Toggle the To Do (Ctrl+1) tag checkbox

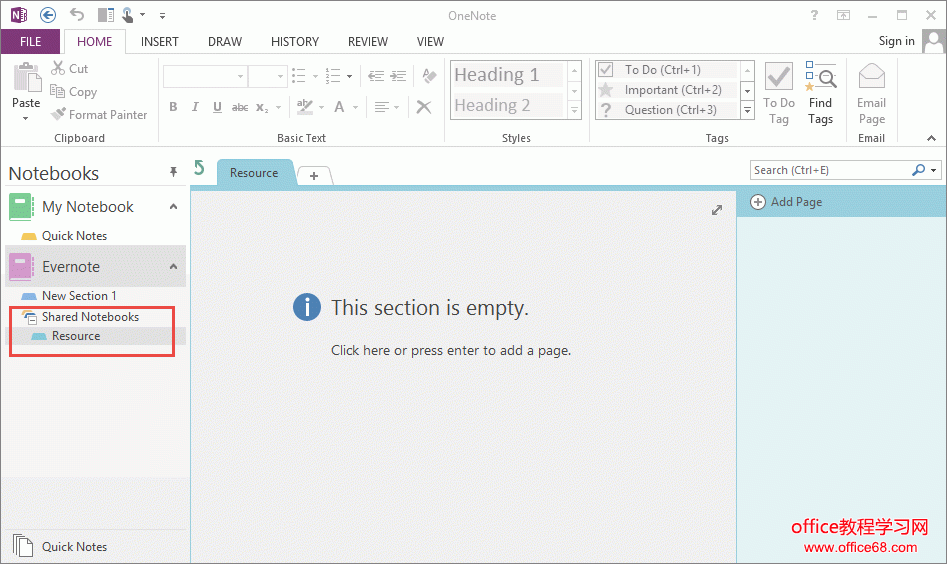tap(605, 70)
